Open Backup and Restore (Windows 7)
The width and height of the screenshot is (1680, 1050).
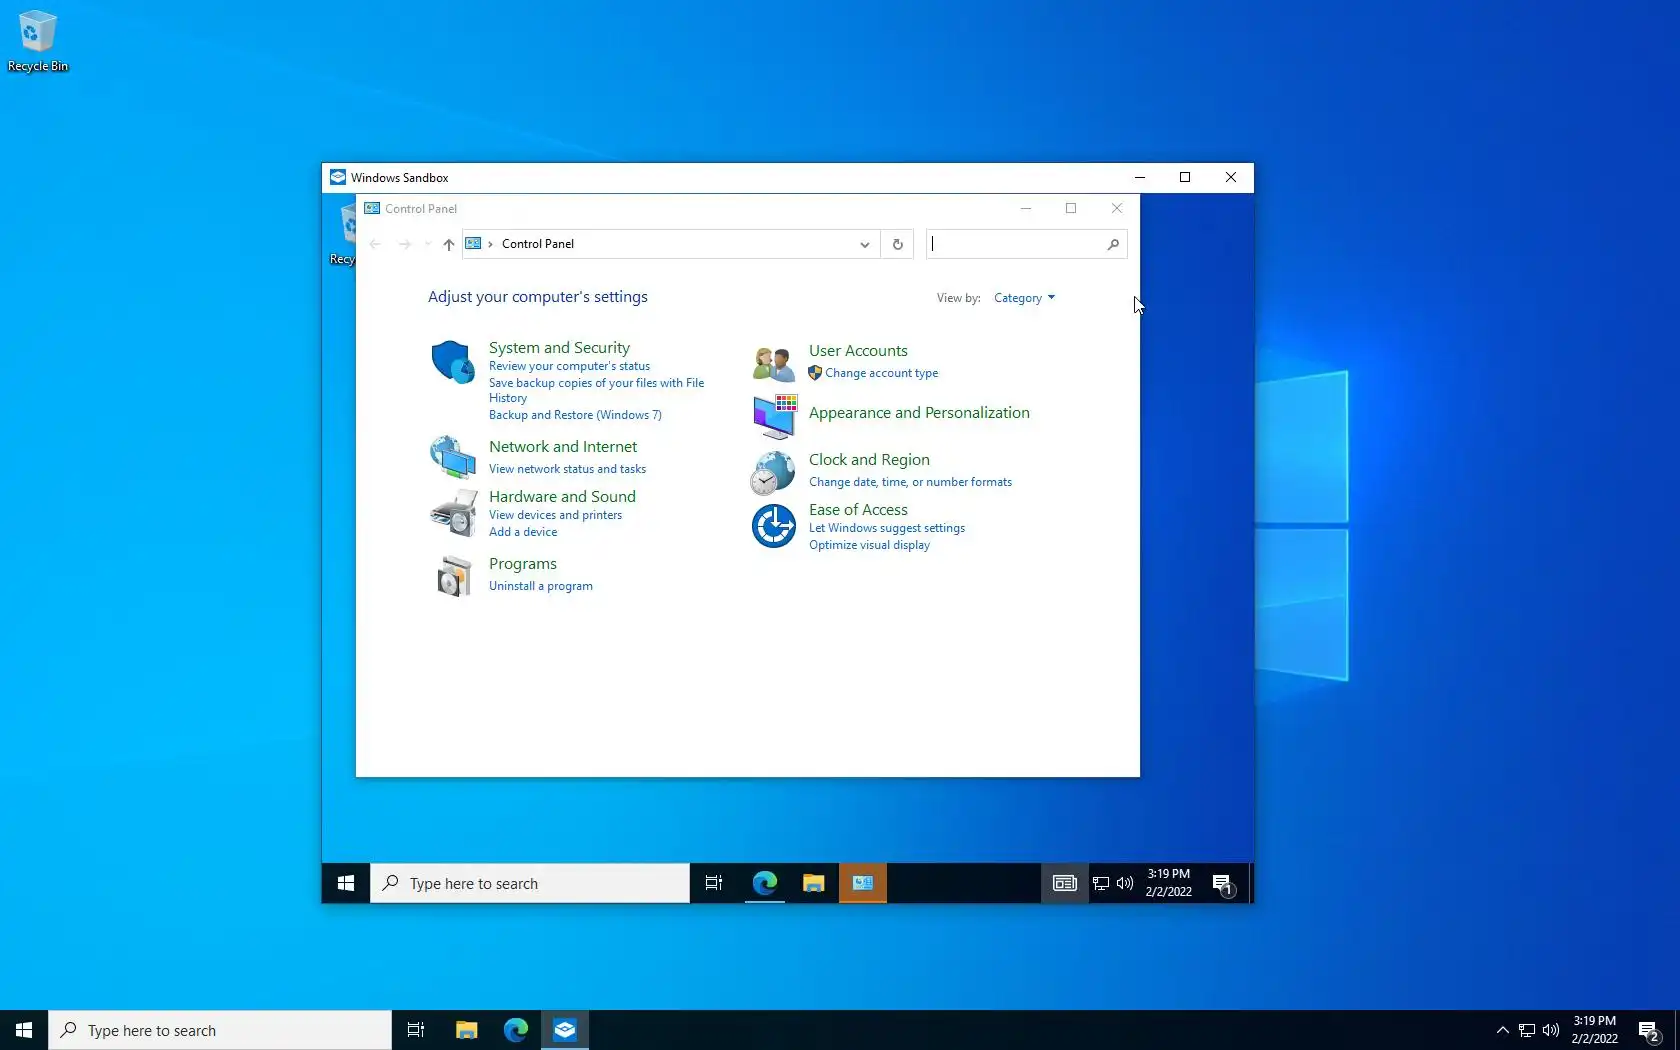tap(575, 415)
